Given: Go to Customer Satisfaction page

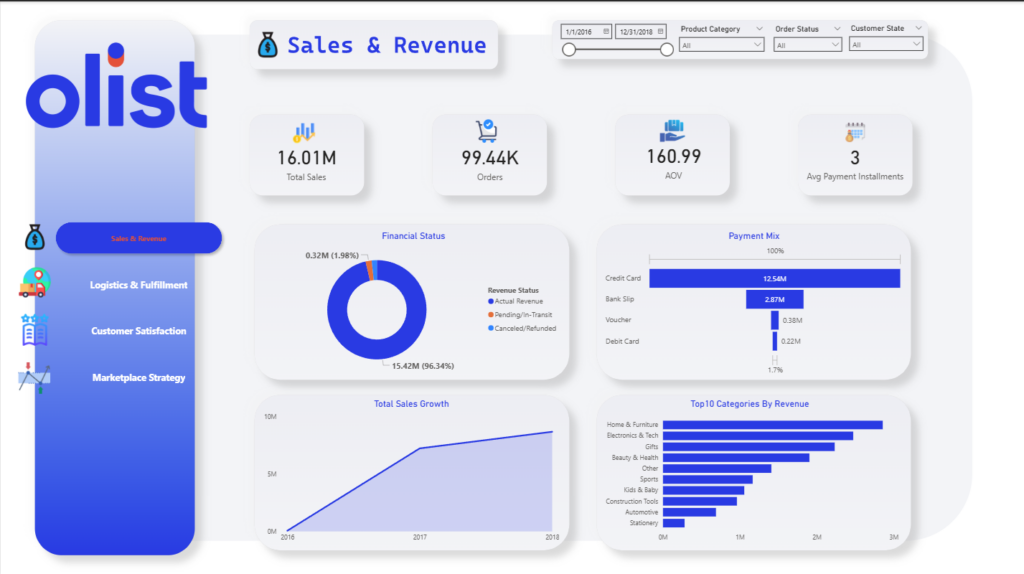Looking at the screenshot, I should click(138, 331).
